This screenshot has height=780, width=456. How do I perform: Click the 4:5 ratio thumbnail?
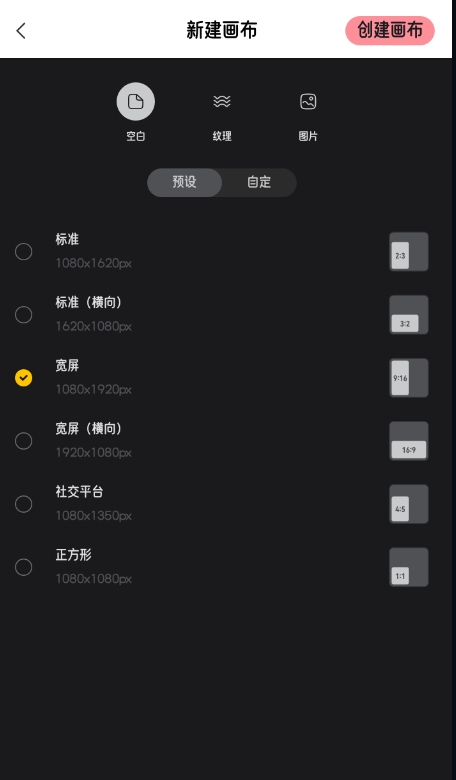(x=409, y=504)
